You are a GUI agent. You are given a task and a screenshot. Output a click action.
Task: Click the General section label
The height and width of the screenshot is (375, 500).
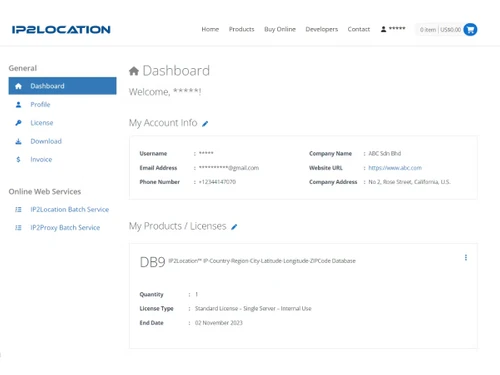(x=23, y=68)
